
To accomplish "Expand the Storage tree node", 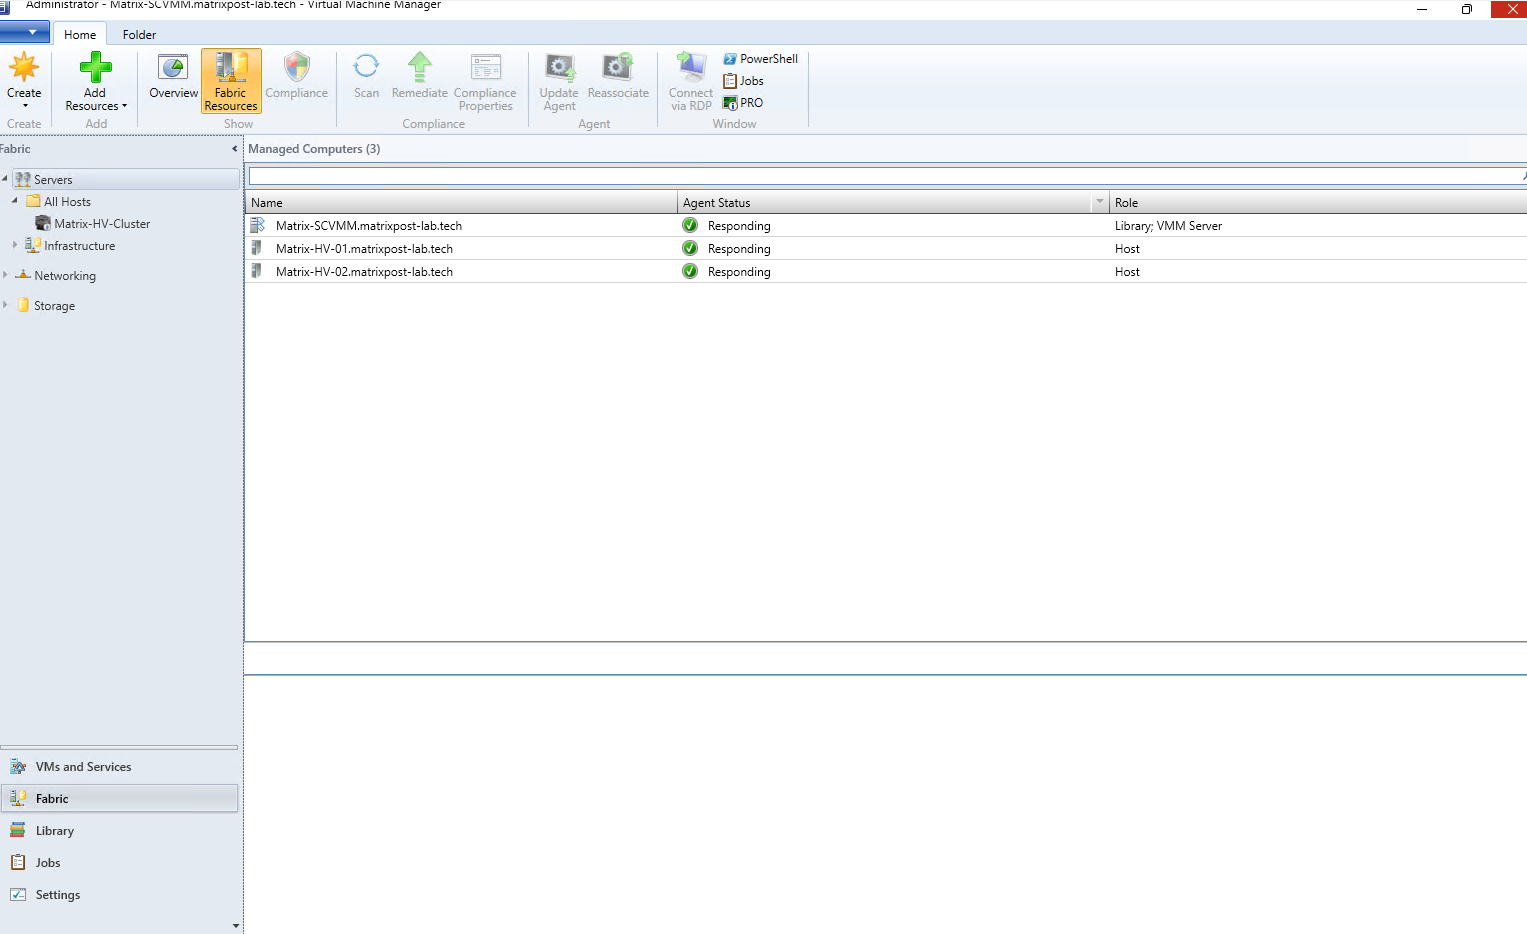I will 5,305.
